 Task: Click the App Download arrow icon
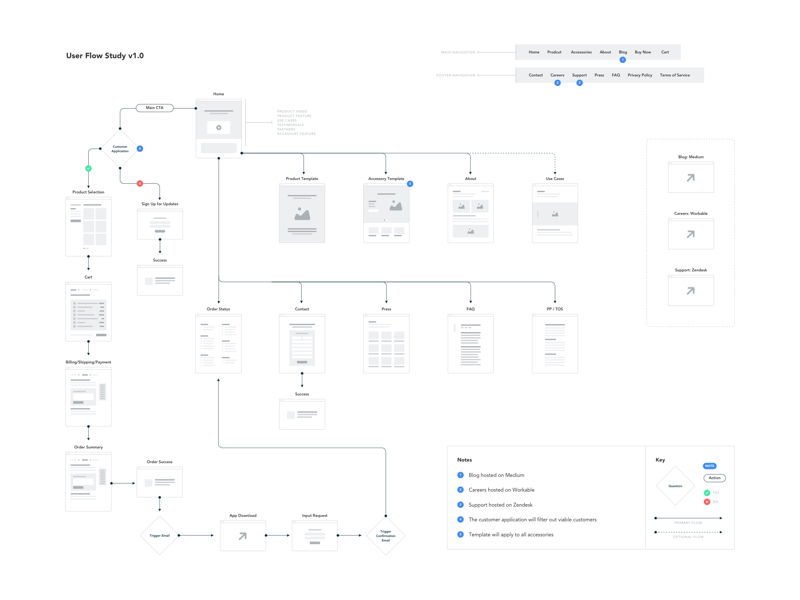pos(242,536)
